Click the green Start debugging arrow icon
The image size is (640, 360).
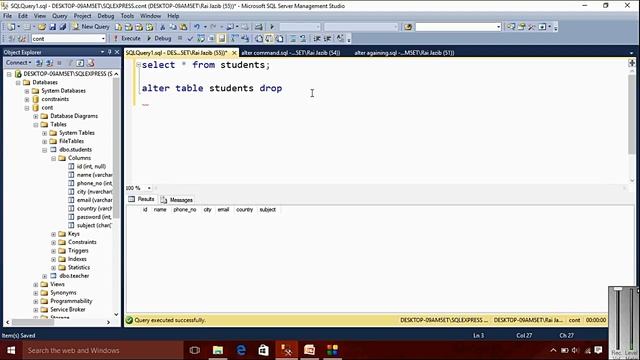[x=272, y=27]
